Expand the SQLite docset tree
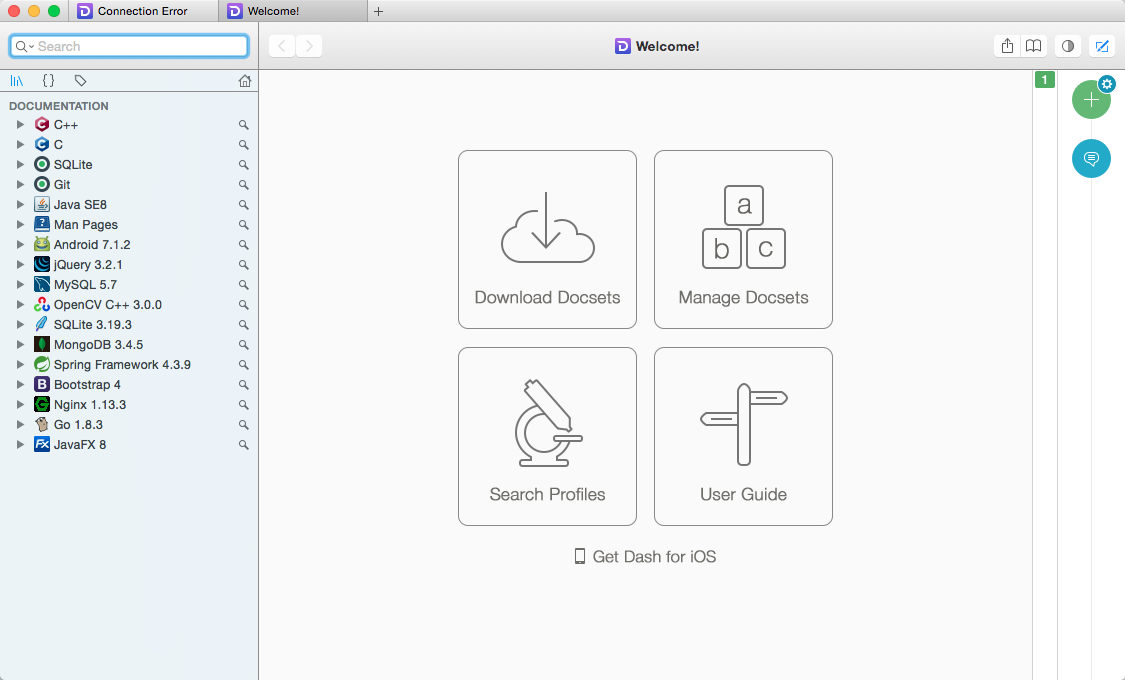This screenshot has width=1125, height=680. [20, 165]
